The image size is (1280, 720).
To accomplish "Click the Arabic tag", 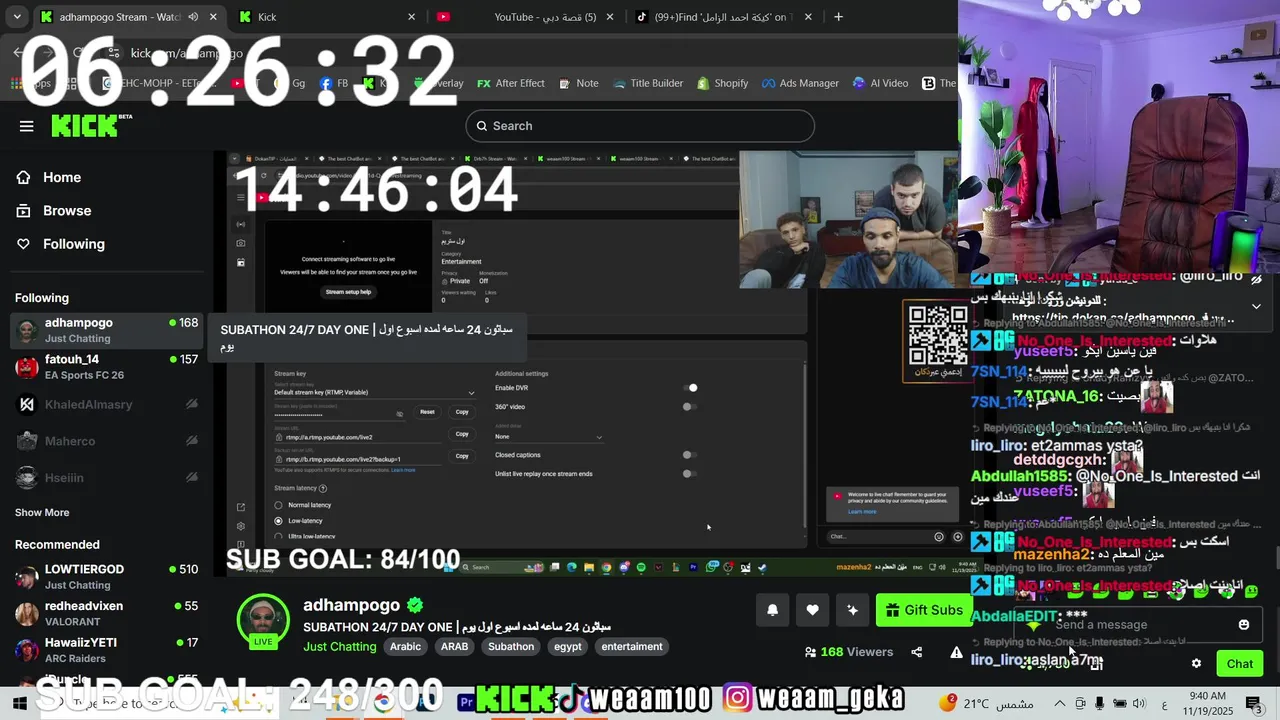I will [405, 647].
